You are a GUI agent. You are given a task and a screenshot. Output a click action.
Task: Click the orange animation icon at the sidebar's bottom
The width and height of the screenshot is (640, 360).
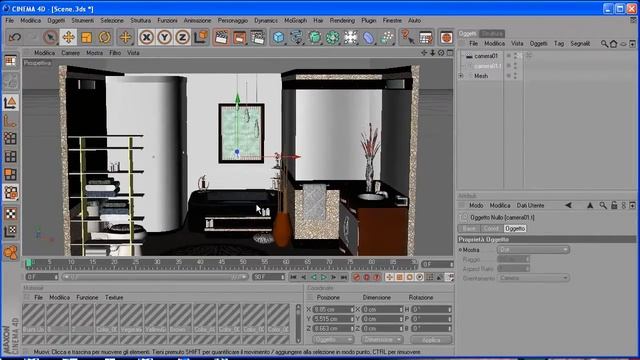click(10, 252)
